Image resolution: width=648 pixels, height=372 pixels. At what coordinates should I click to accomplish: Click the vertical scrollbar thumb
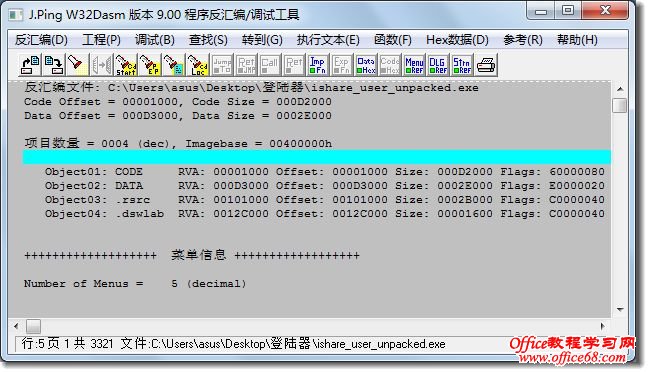(x=619, y=105)
